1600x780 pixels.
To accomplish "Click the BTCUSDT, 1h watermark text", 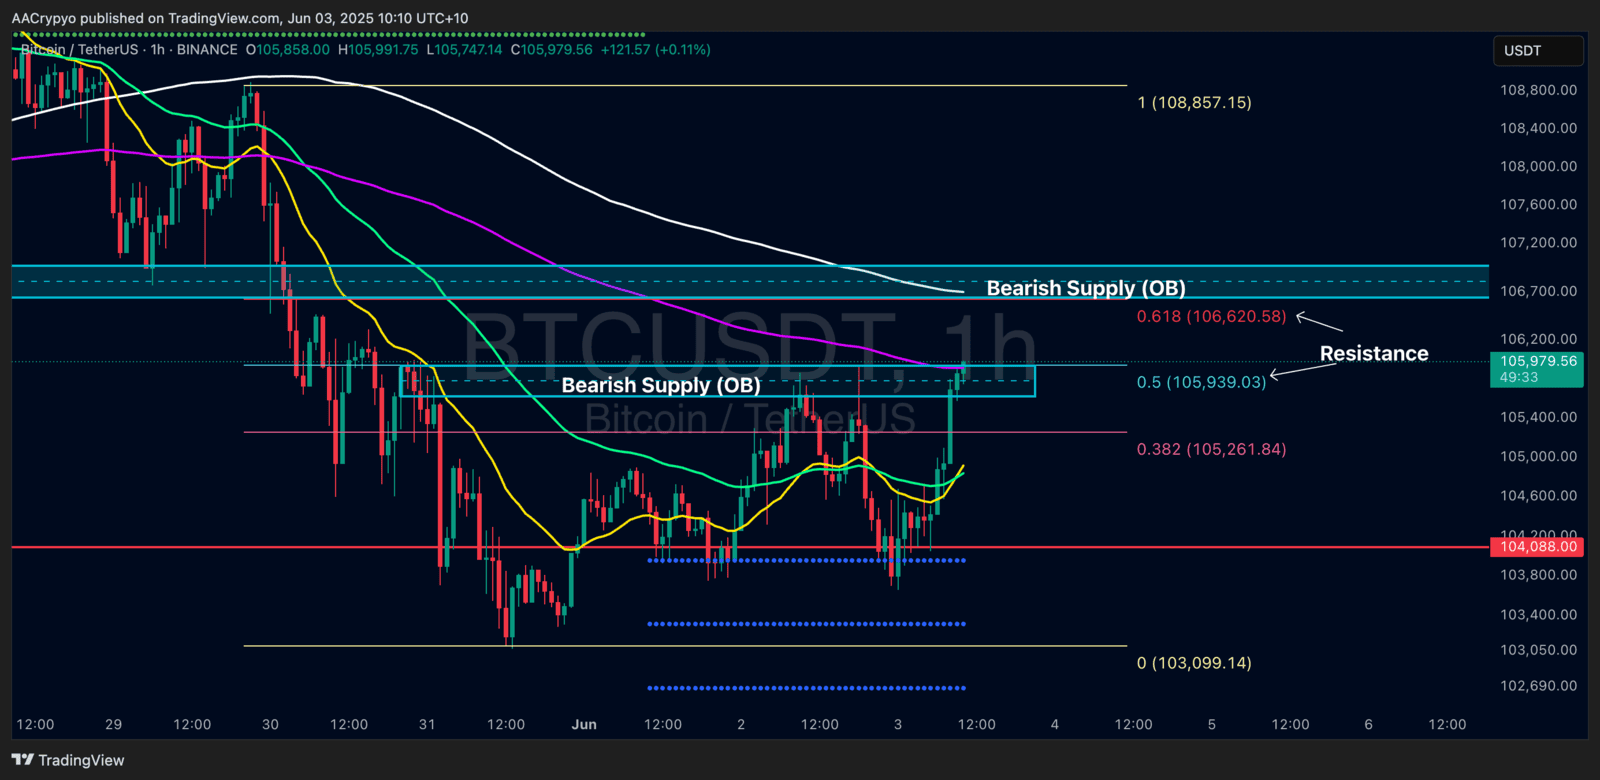I will pyautogui.click(x=748, y=345).
